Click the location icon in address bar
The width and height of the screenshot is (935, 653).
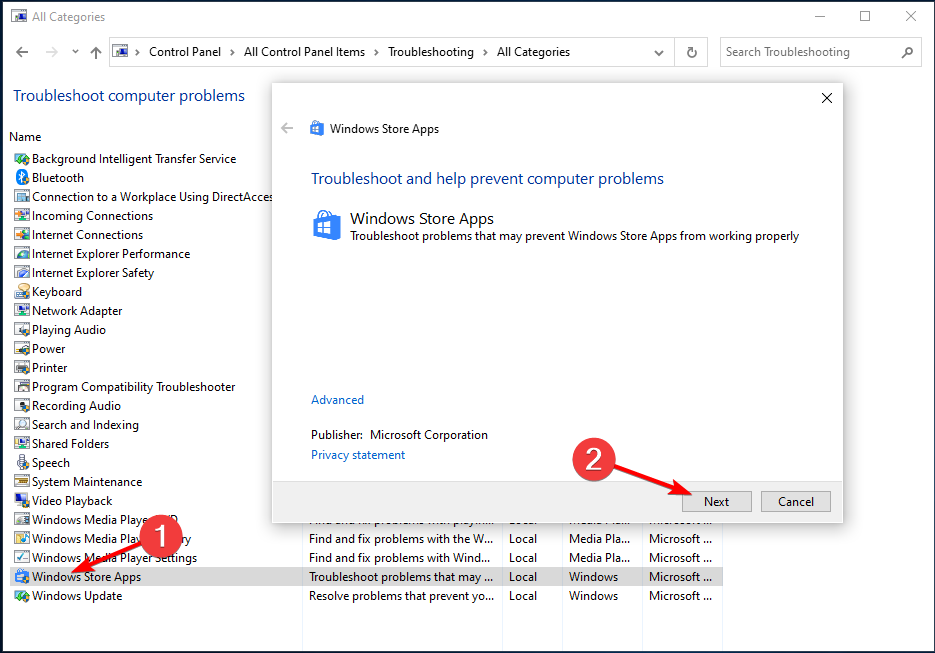[120, 52]
